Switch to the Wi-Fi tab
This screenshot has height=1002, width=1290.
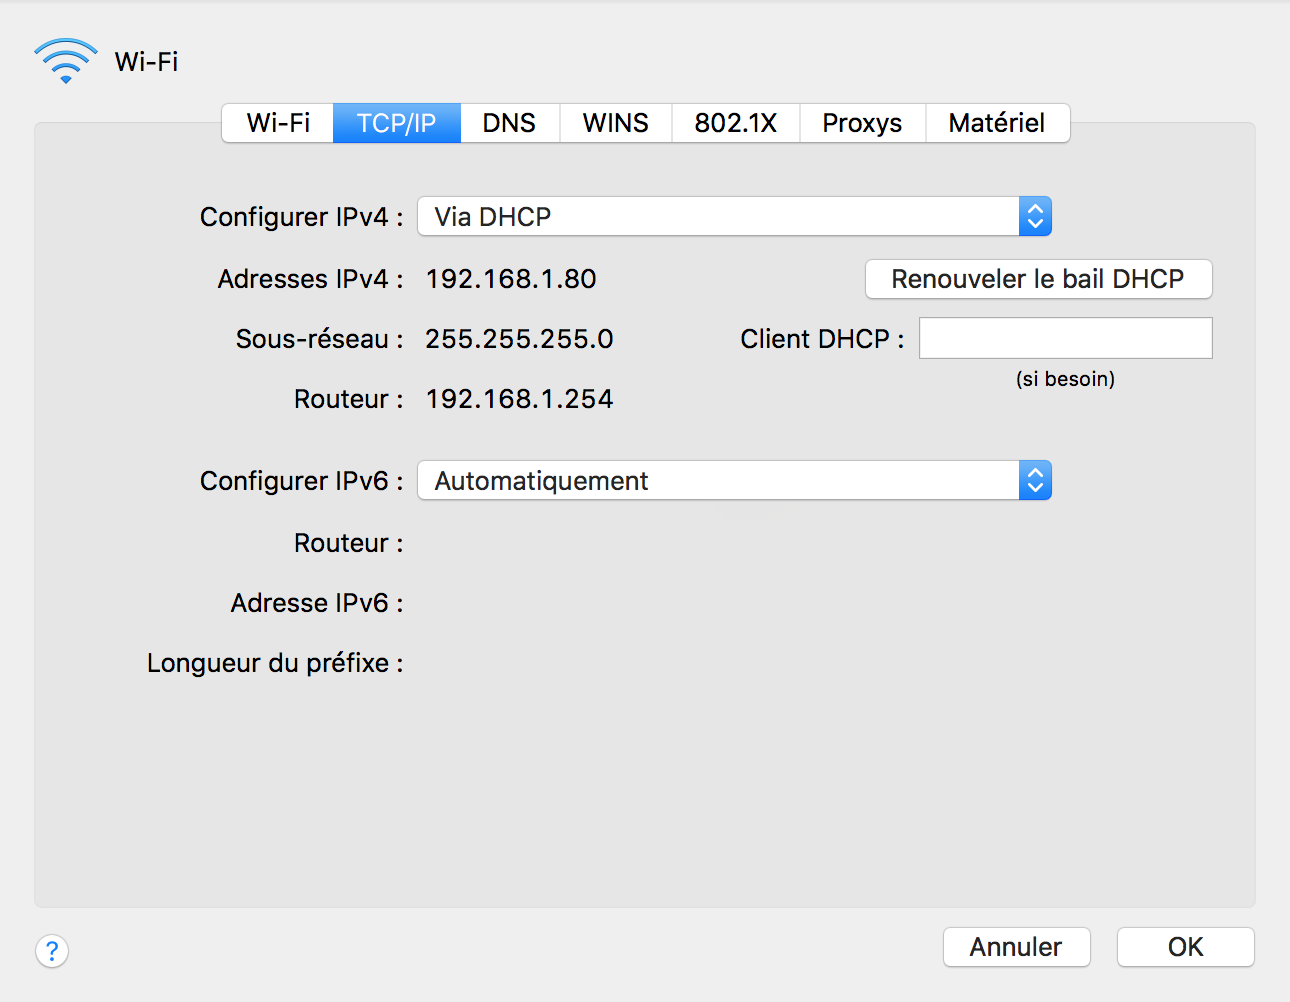(278, 123)
